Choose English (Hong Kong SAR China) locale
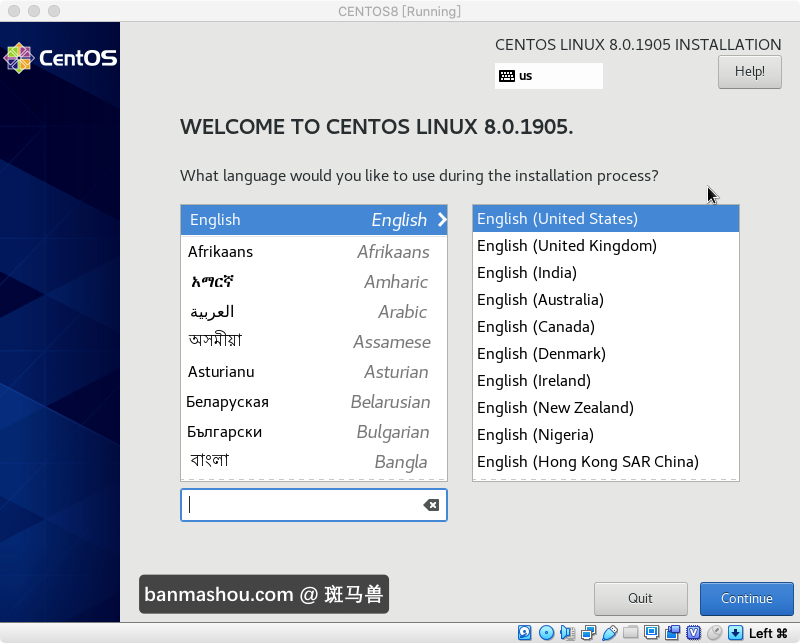 [606, 462]
